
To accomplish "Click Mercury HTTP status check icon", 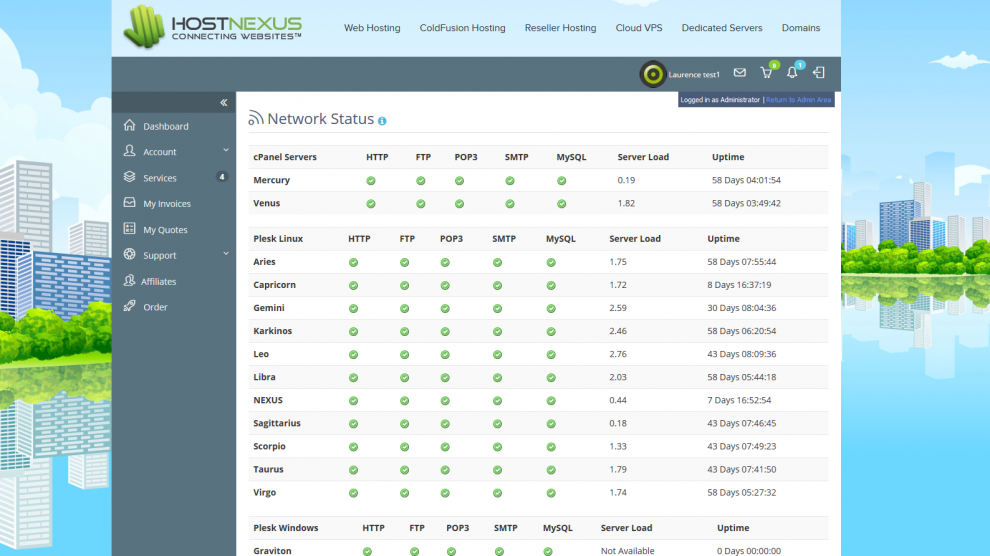I will (371, 181).
